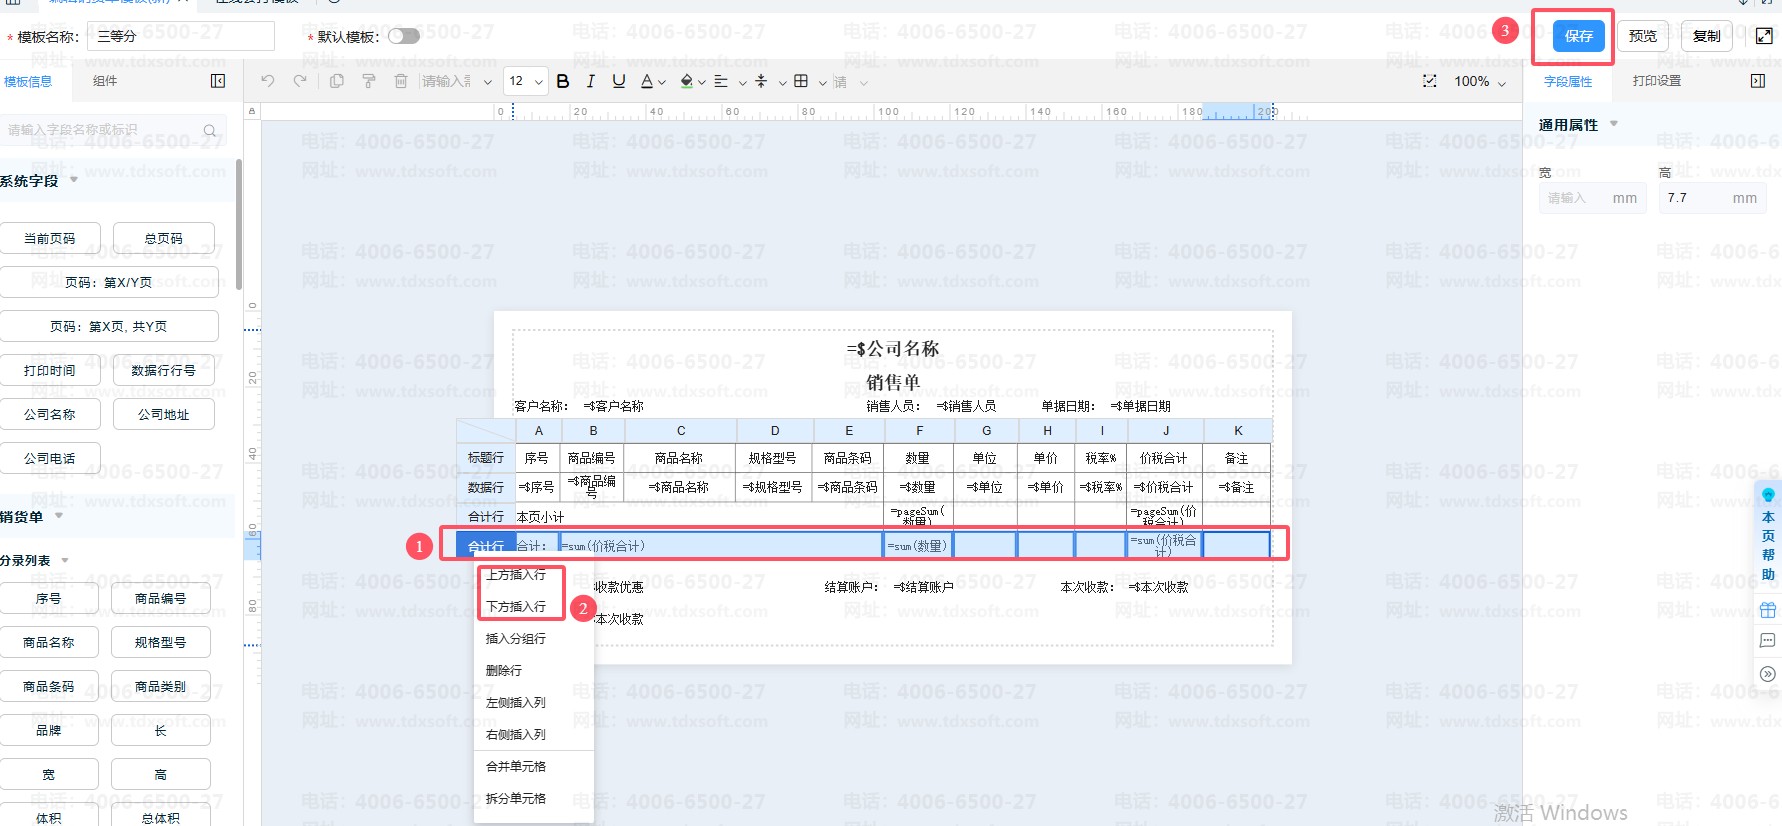Open the fill color bucket picker

687,81
